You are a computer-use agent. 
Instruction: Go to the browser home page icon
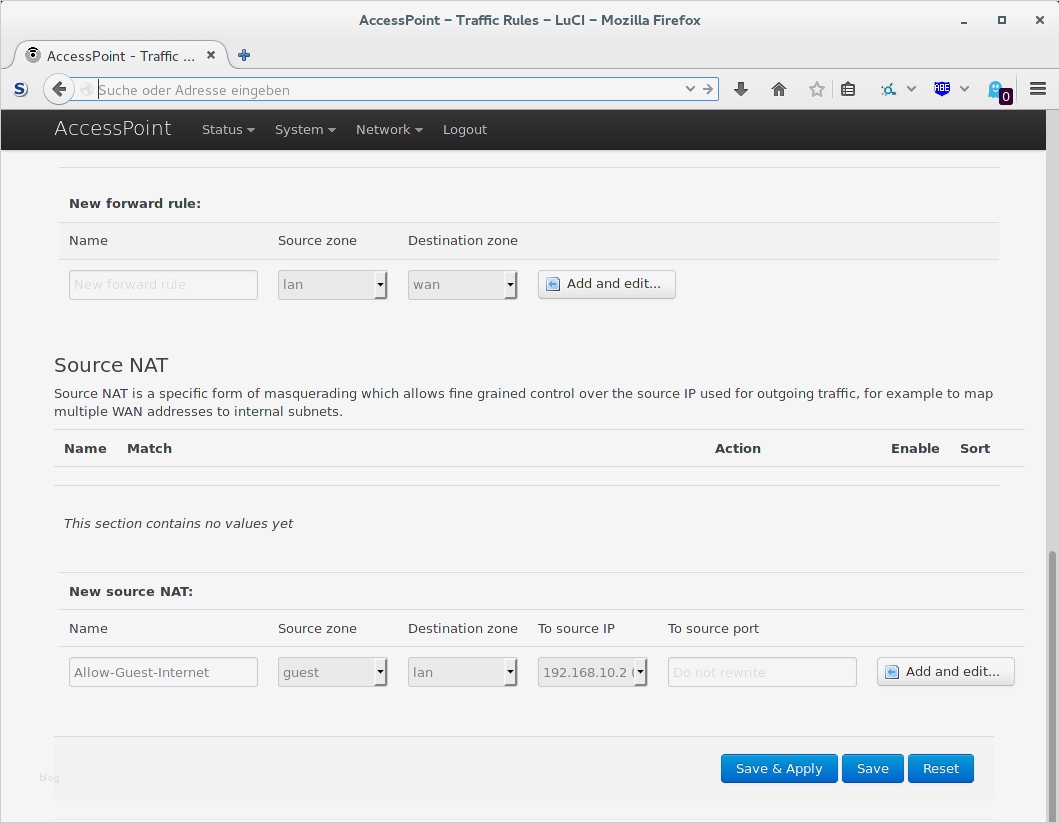779,89
